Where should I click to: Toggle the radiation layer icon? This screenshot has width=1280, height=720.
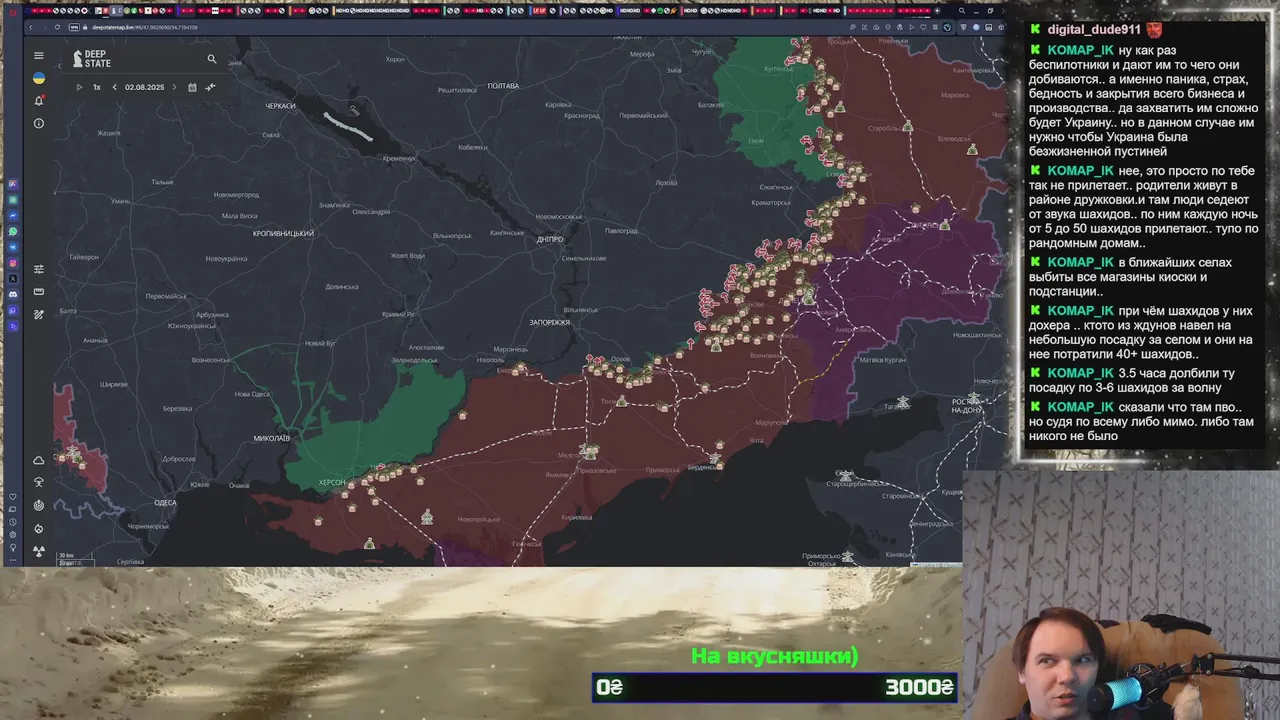click(39, 550)
